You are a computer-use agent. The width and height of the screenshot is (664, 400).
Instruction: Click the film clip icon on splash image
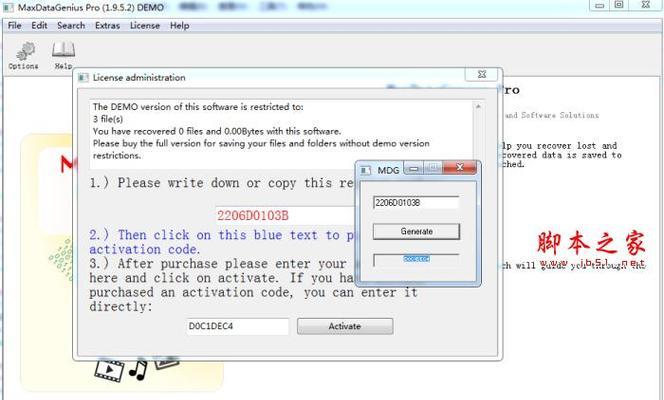click(109, 370)
